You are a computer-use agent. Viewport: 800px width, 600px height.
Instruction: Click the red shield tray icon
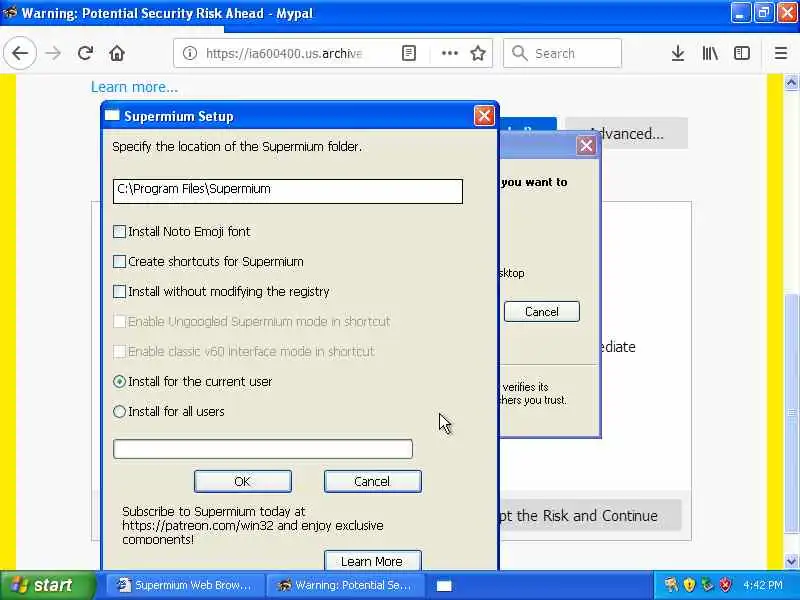tap(725, 585)
